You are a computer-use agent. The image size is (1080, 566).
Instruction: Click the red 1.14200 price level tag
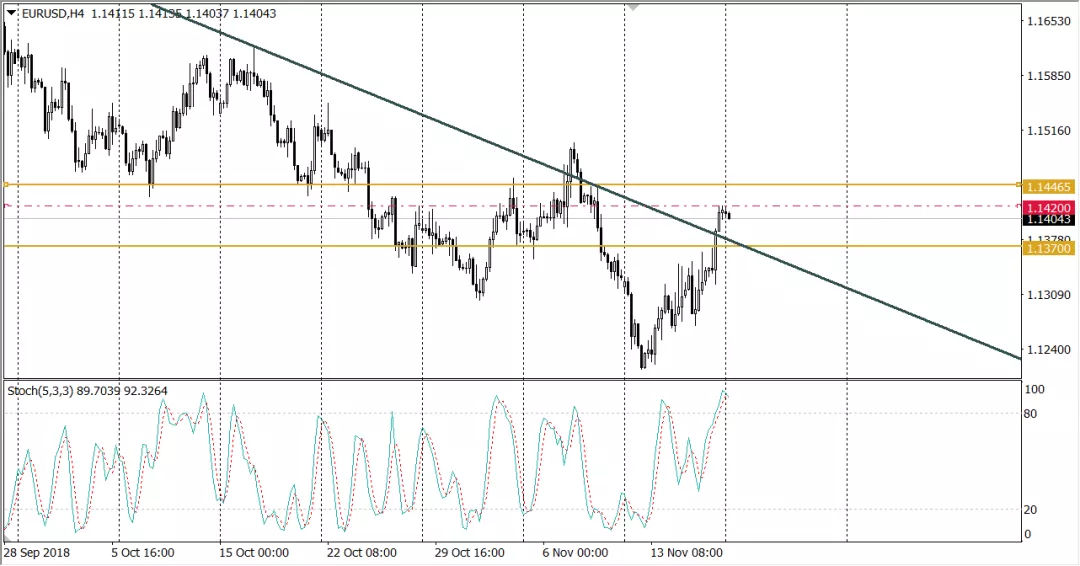1050,207
